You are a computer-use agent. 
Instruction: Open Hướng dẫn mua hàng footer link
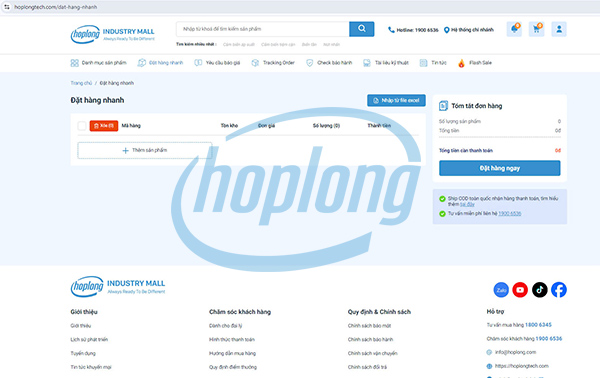pyautogui.click(x=232, y=353)
